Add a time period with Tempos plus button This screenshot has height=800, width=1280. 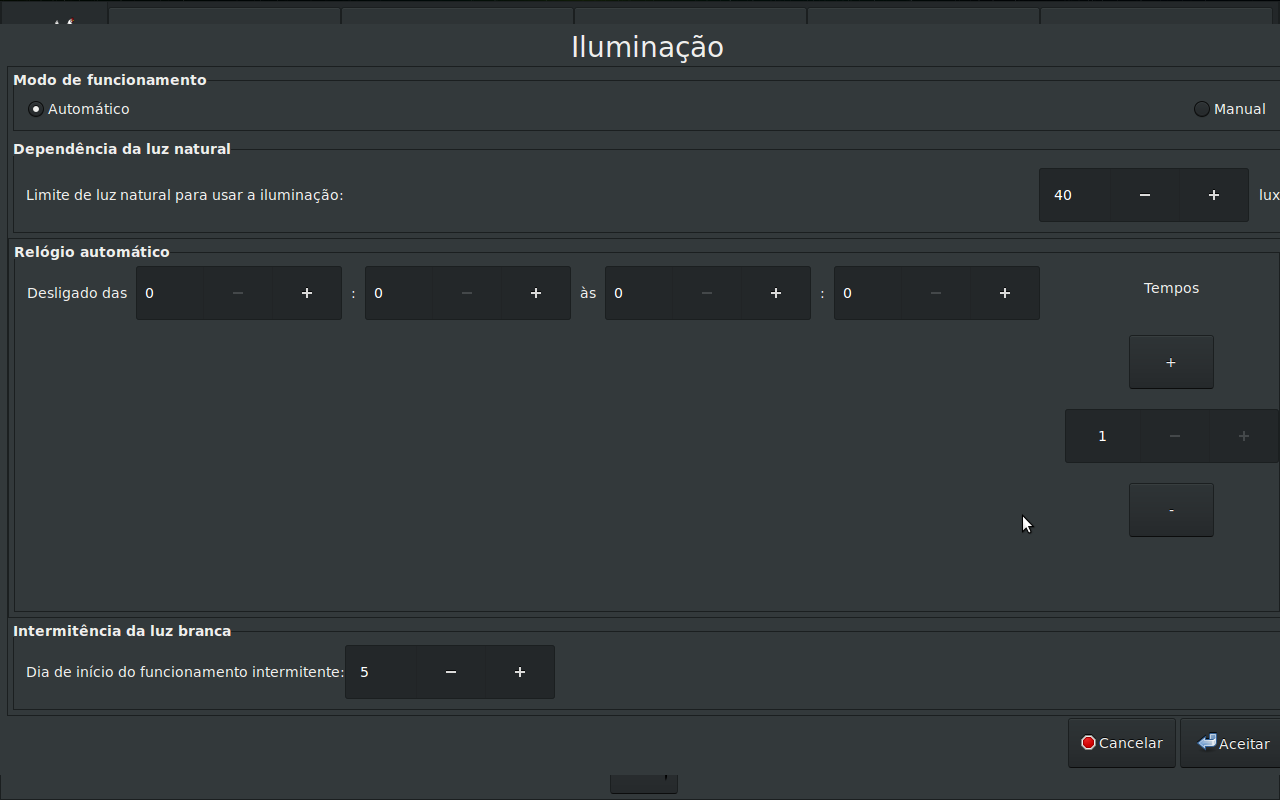pos(1171,362)
